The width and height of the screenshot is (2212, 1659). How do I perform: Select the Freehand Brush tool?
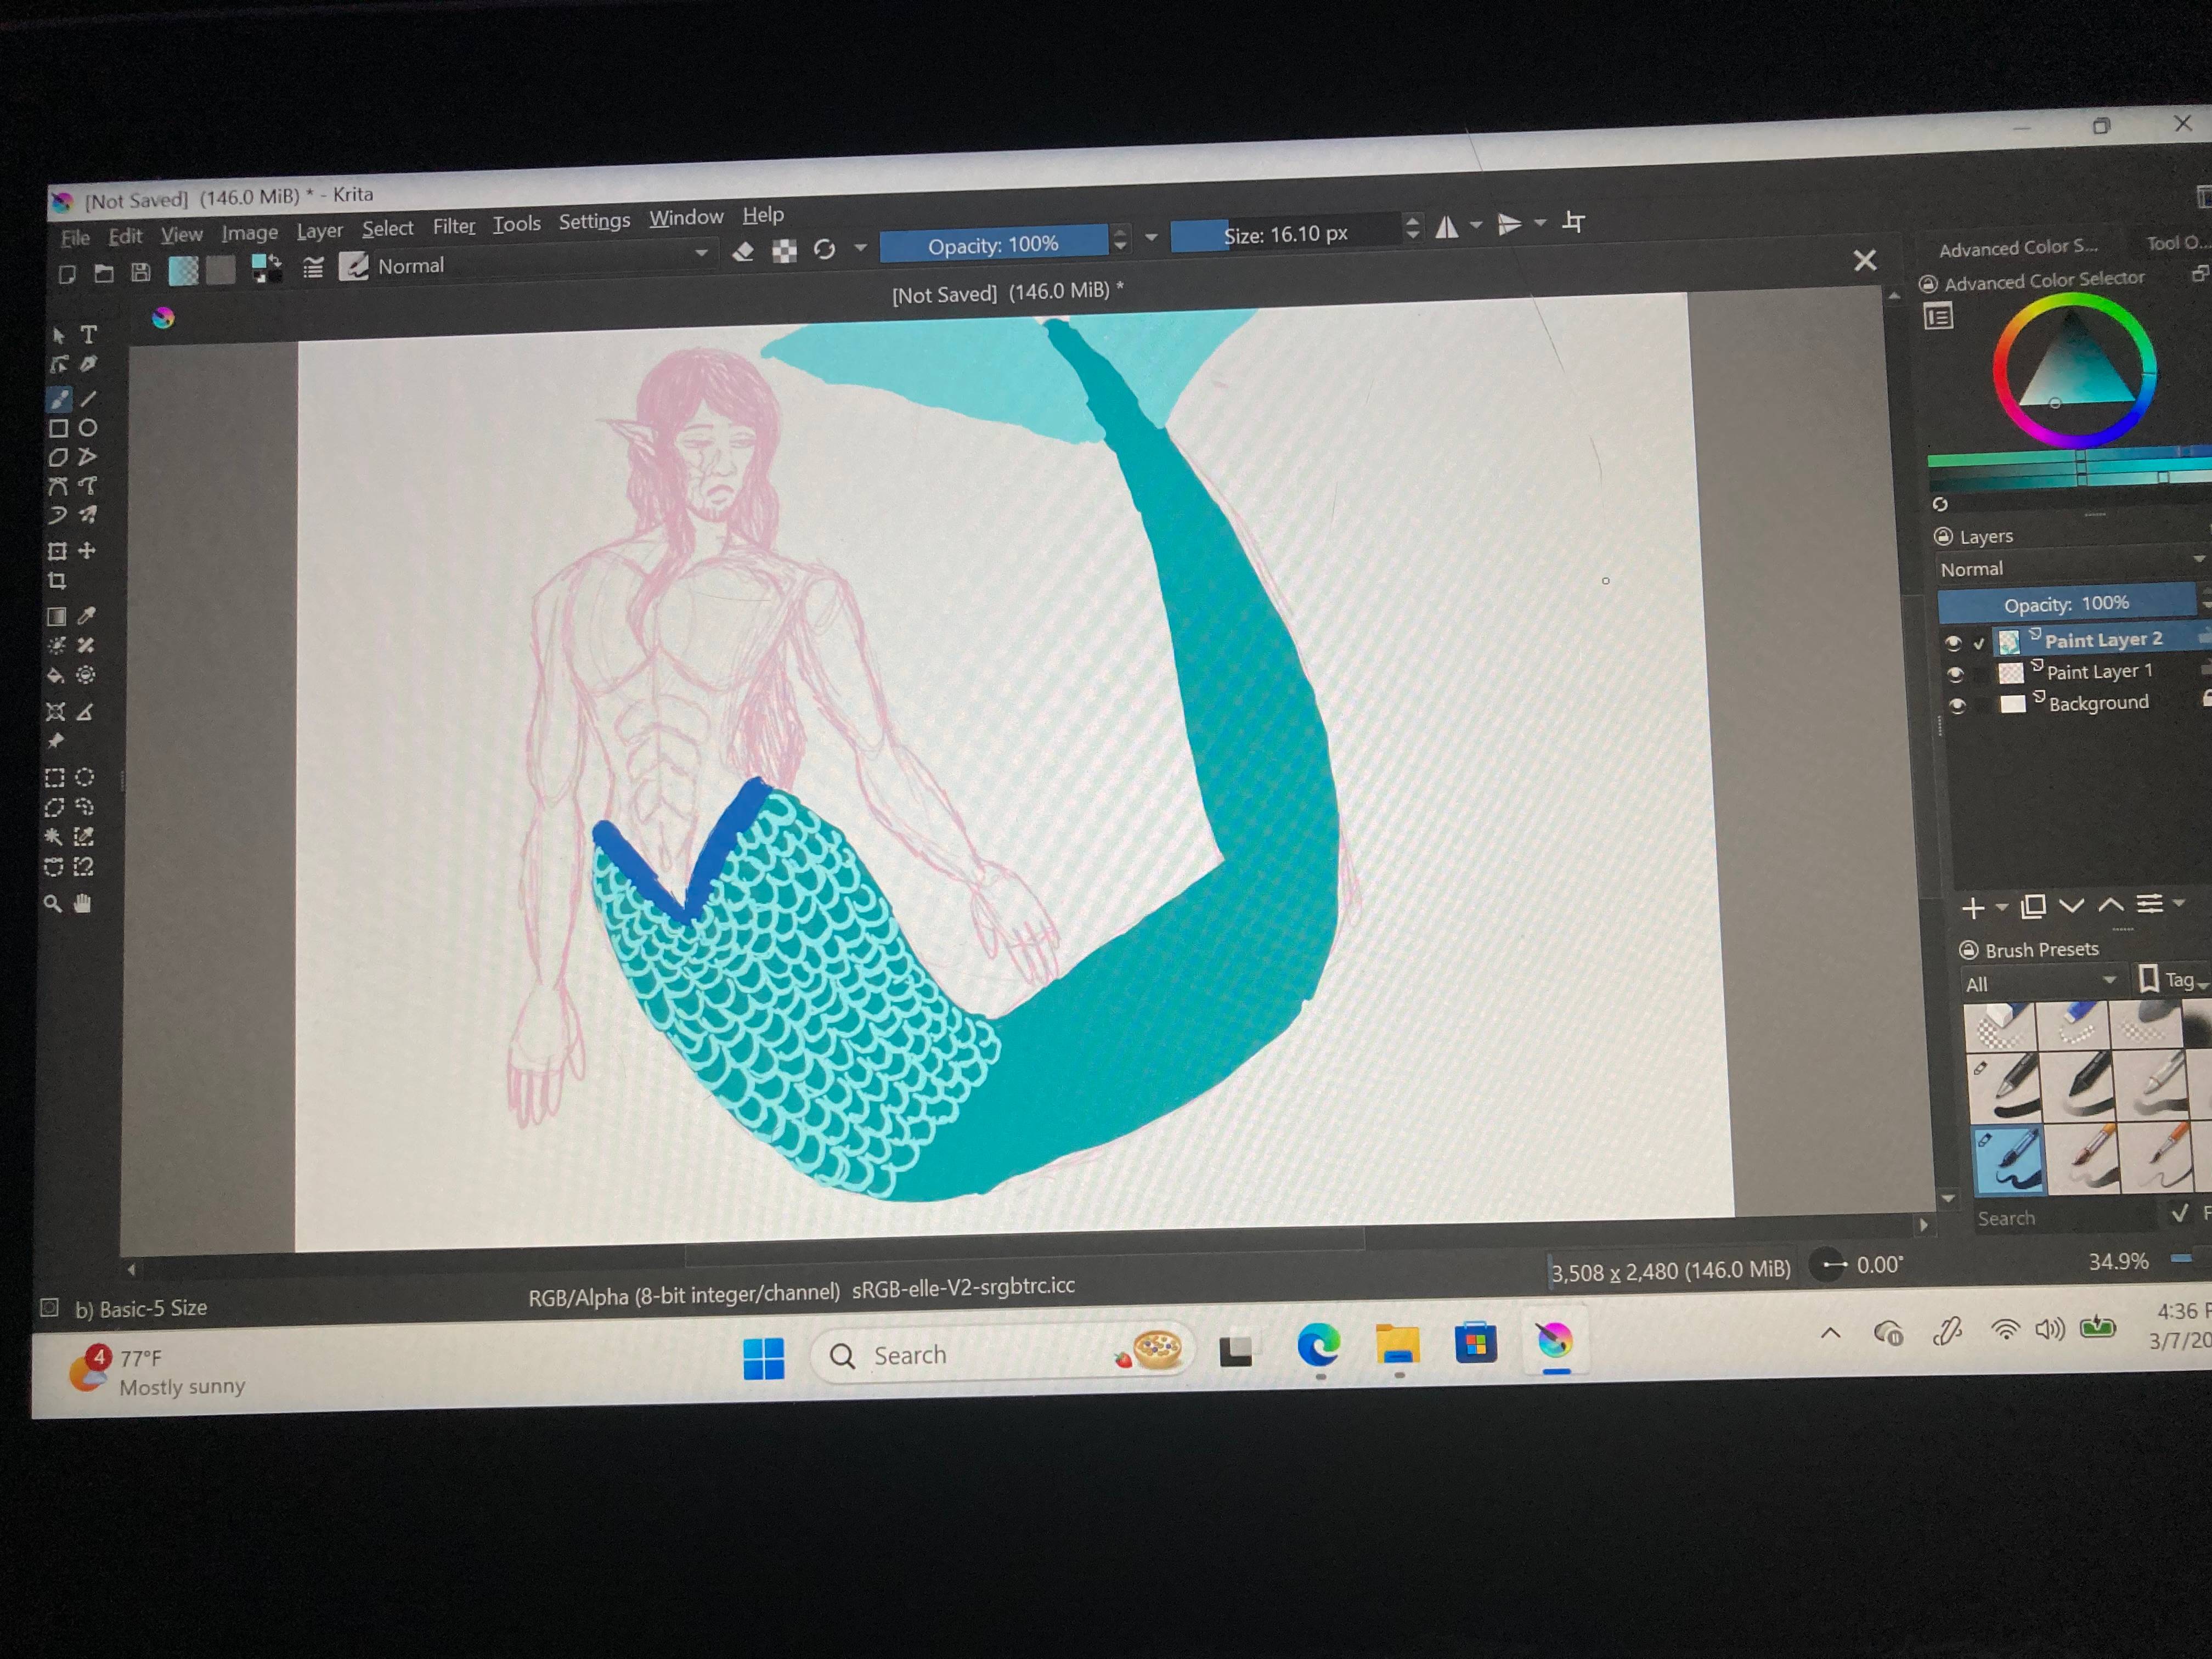point(60,399)
